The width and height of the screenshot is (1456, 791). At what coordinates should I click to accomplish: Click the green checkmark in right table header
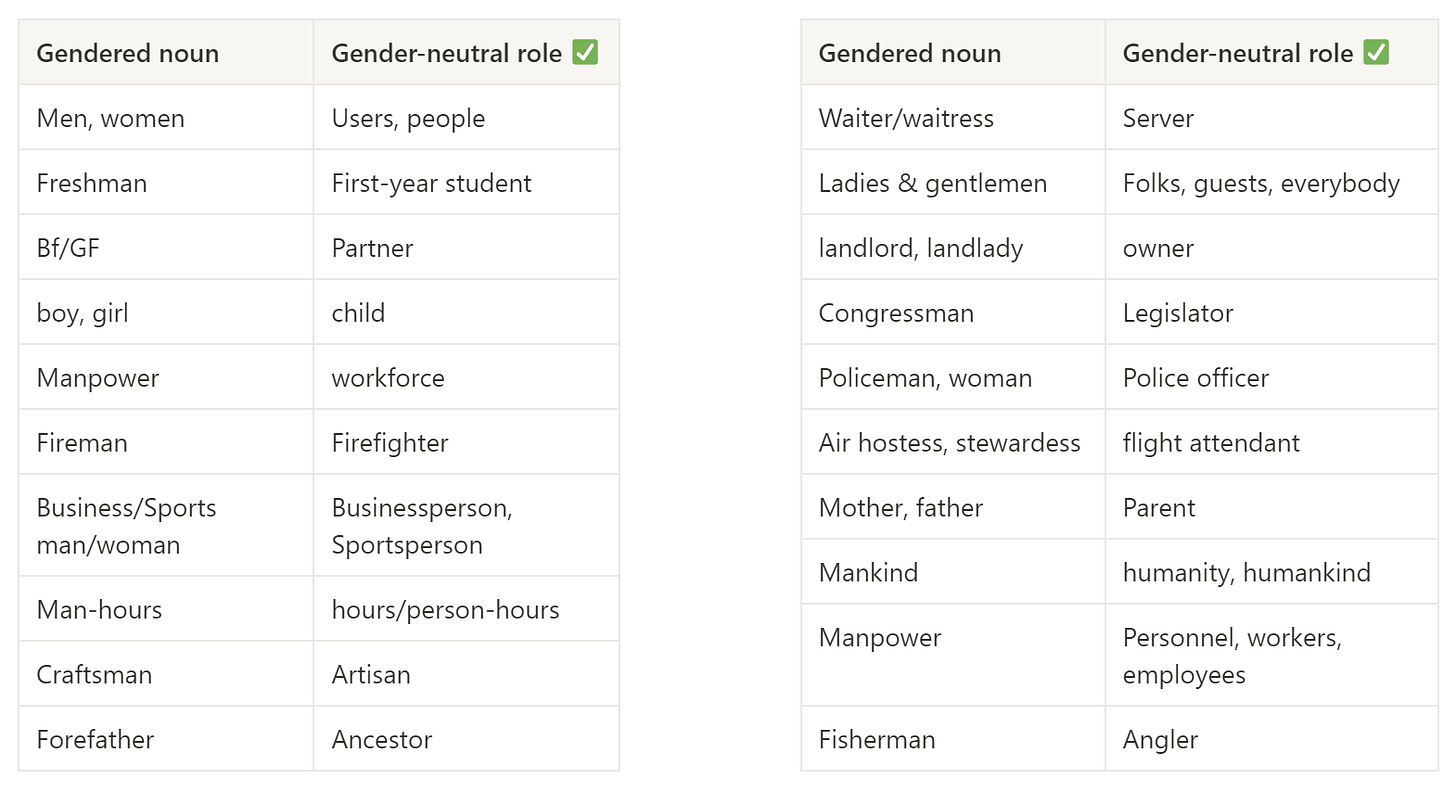click(1376, 52)
